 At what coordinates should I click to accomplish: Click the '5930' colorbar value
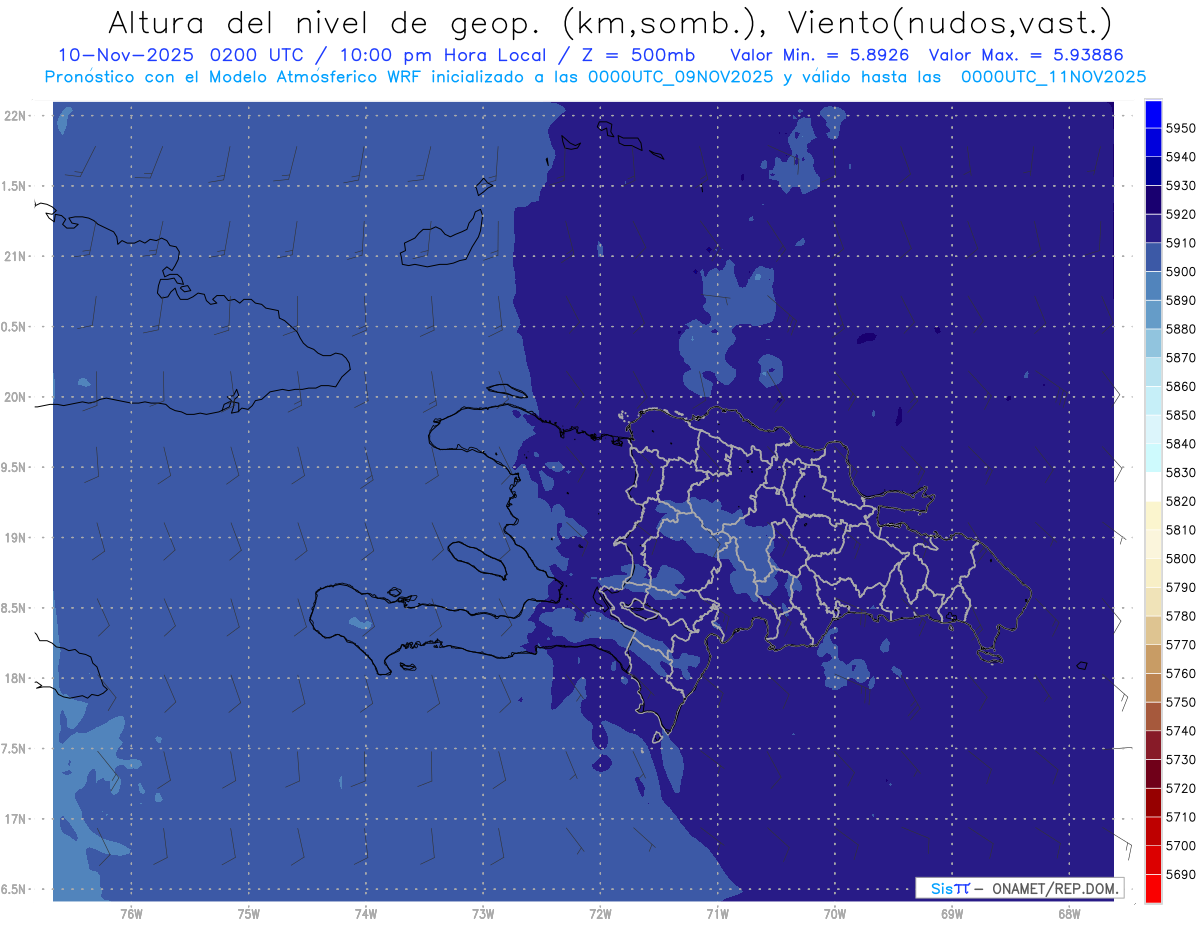(1180, 186)
